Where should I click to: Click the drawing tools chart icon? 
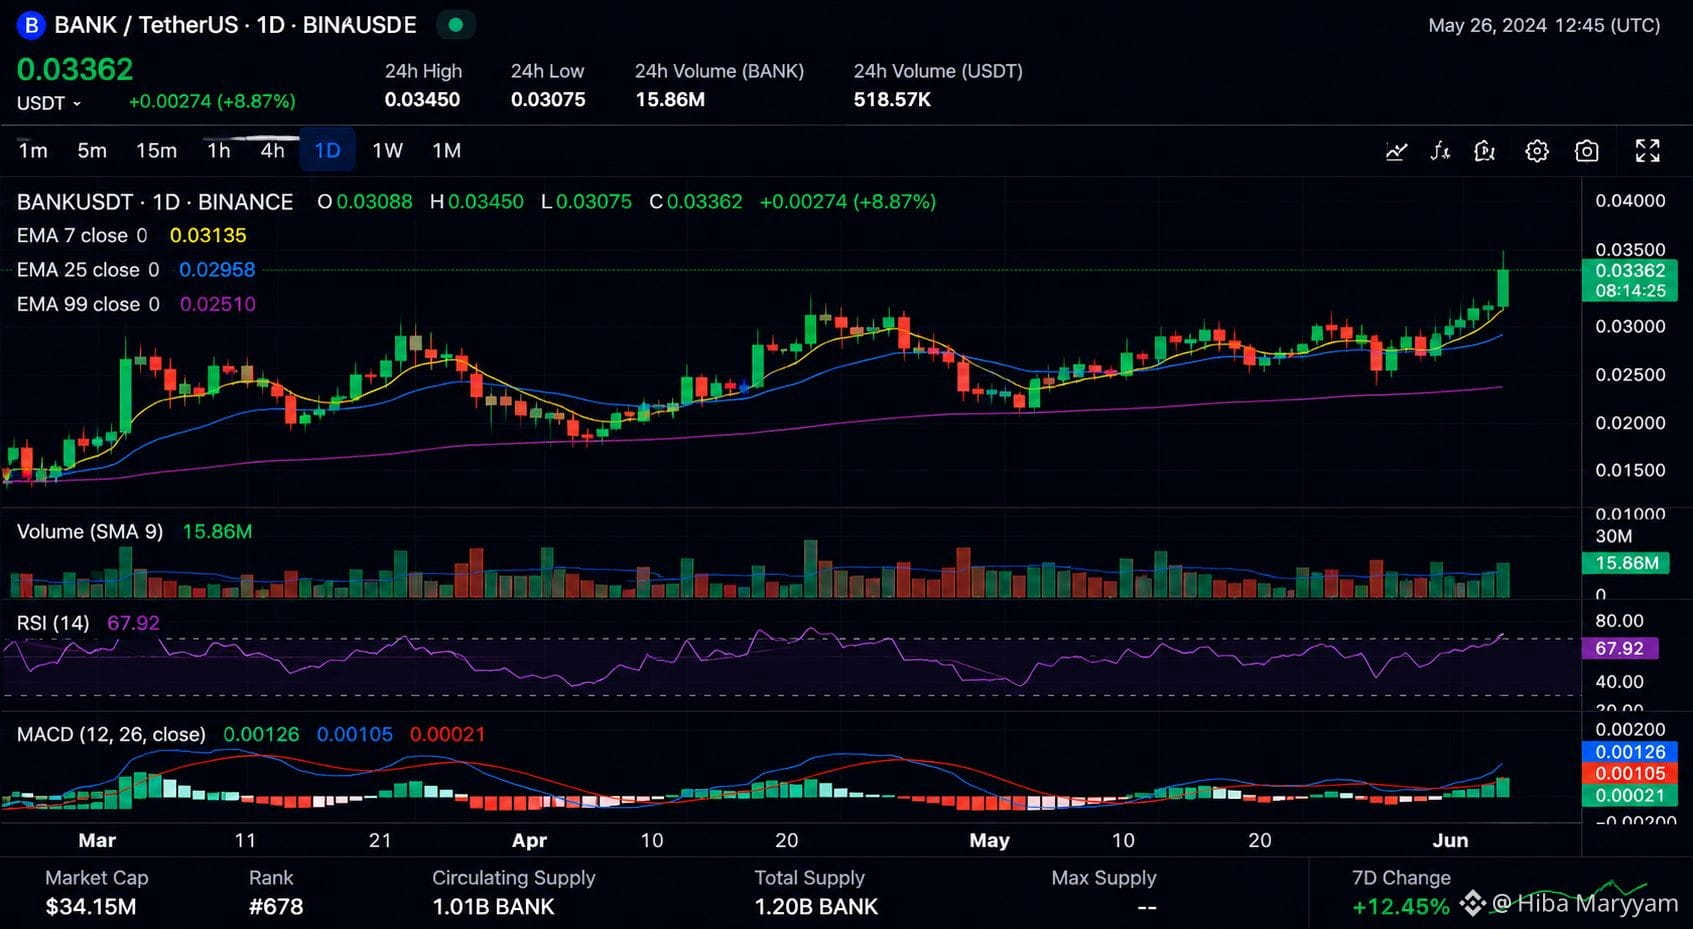(1485, 151)
